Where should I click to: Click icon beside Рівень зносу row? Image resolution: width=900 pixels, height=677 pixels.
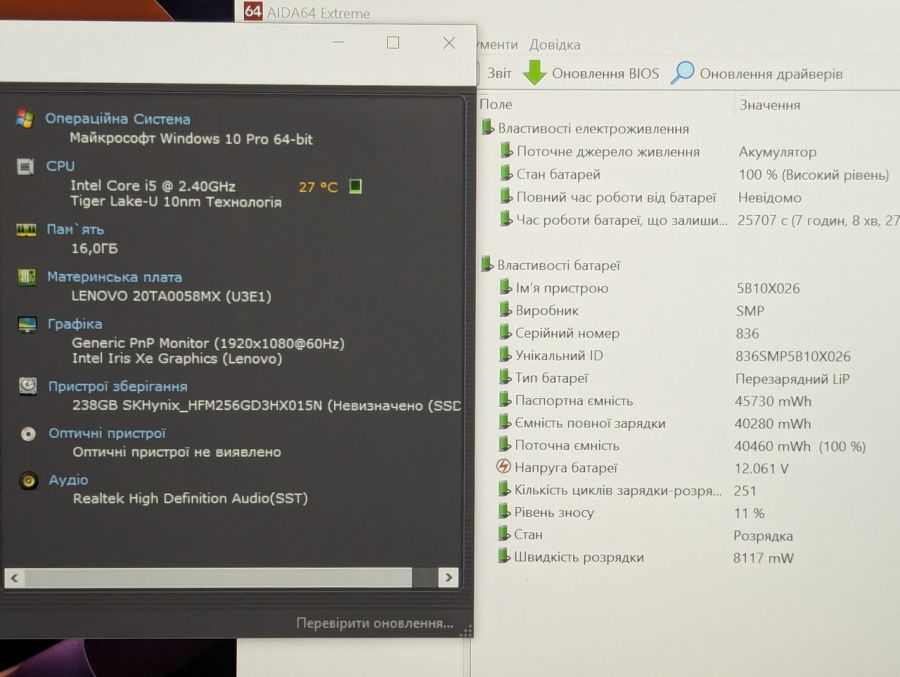[503, 511]
